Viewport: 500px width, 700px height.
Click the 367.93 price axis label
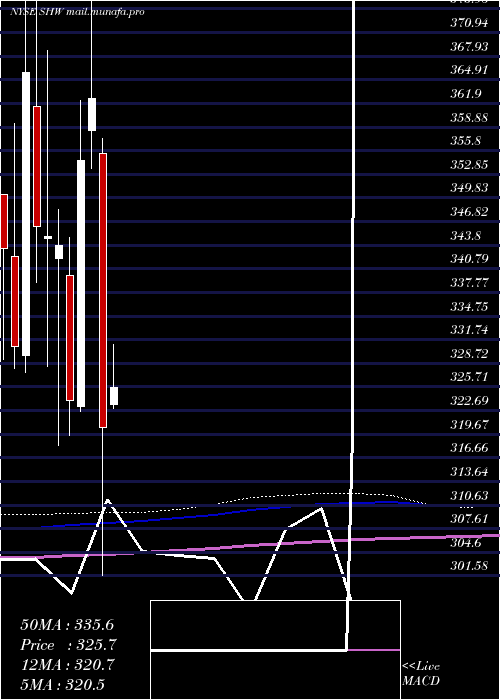coord(469,46)
